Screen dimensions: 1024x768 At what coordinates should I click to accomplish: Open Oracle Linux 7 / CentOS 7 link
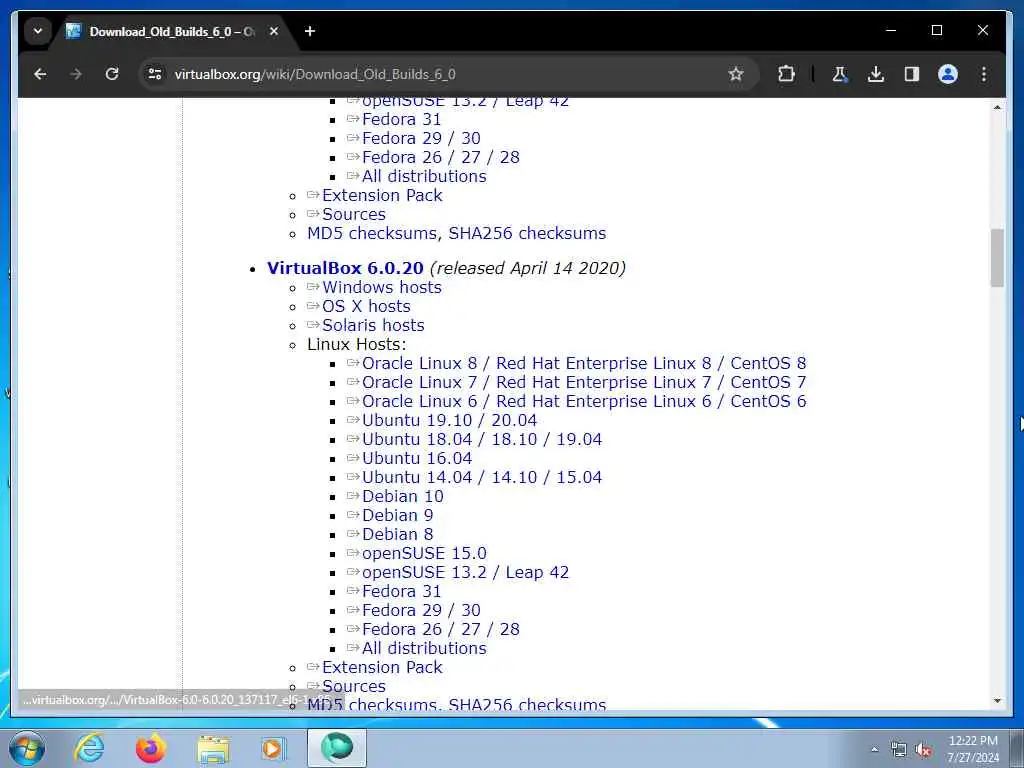(x=584, y=382)
